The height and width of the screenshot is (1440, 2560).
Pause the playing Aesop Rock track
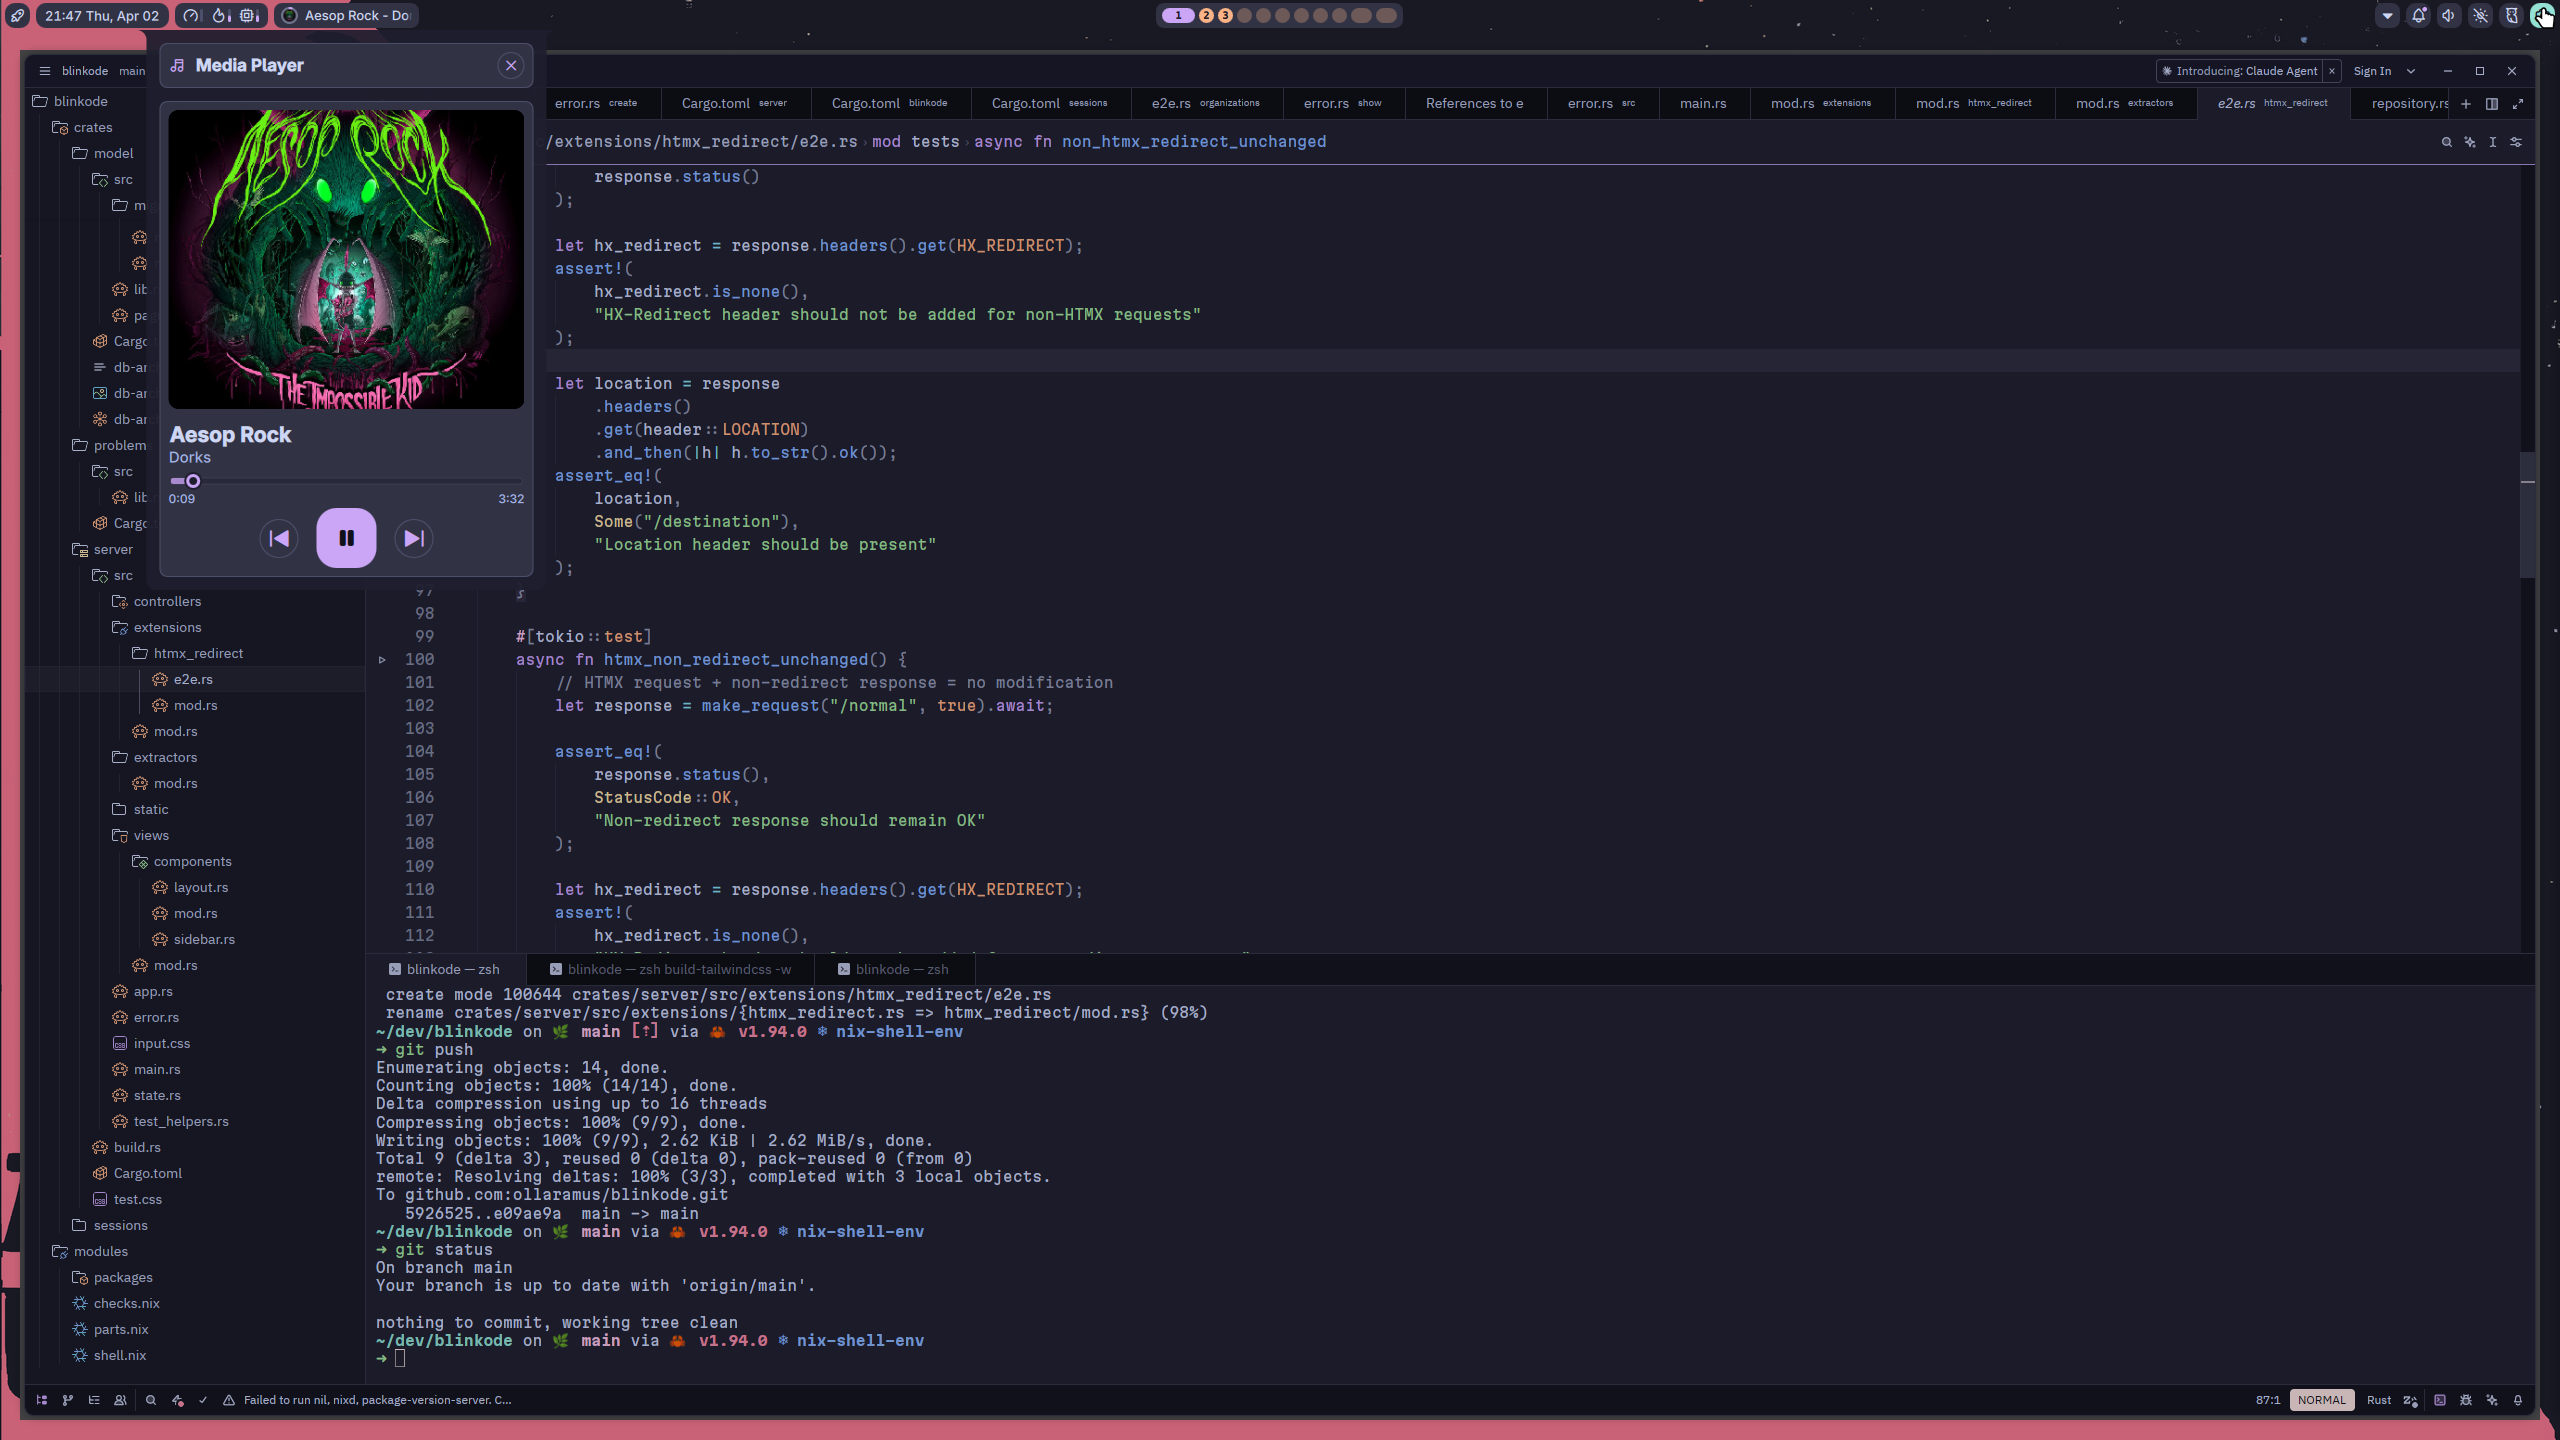click(346, 538)
